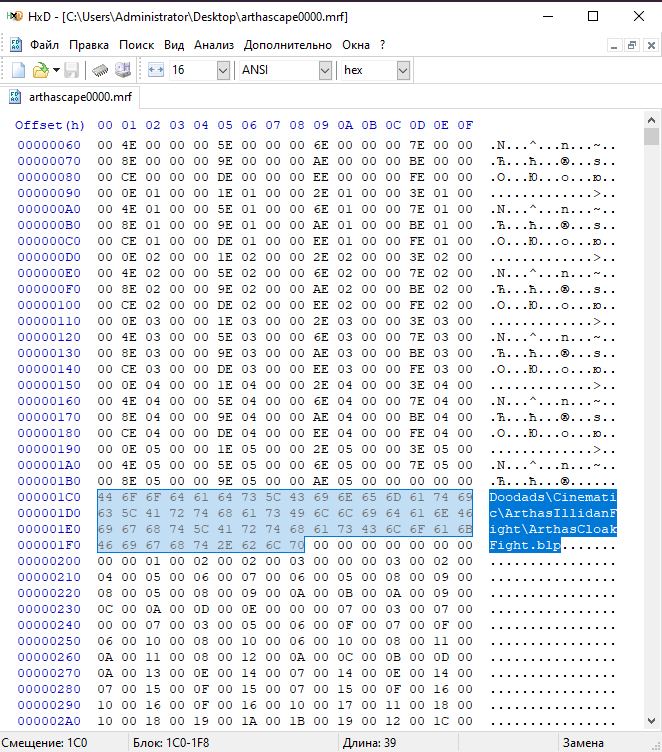
Task: Click offset row 00000100
Action: [x=49, y=305]
